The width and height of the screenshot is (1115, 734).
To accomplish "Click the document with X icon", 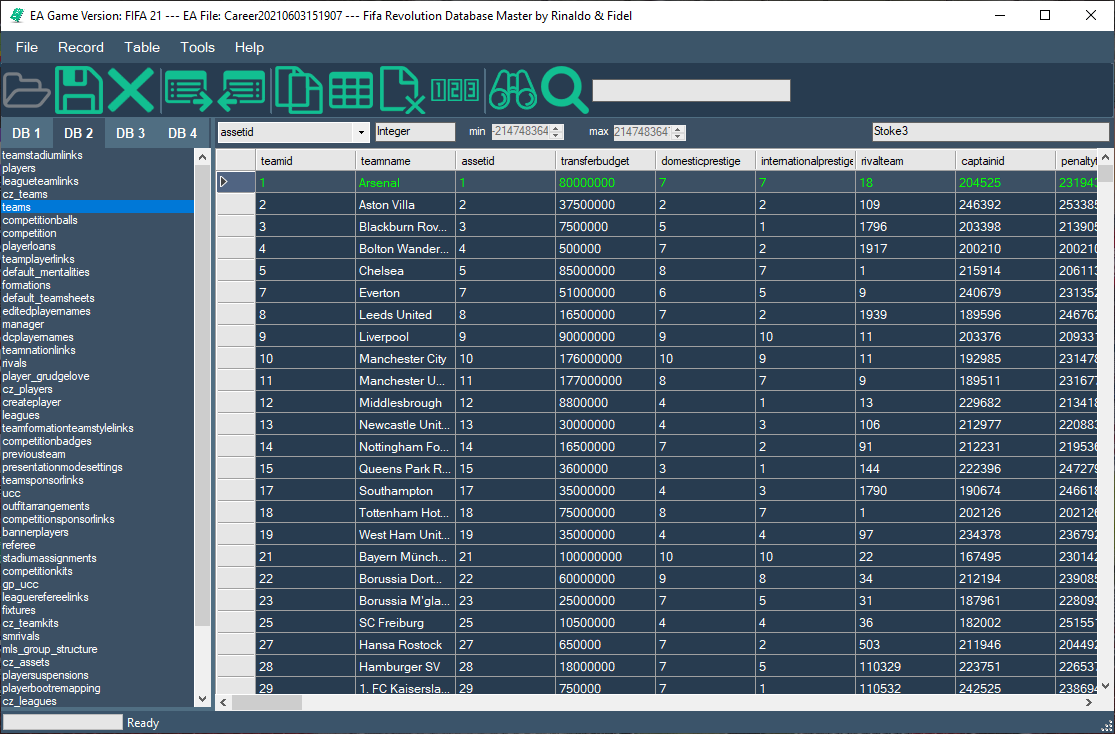I will click(402, 90).
